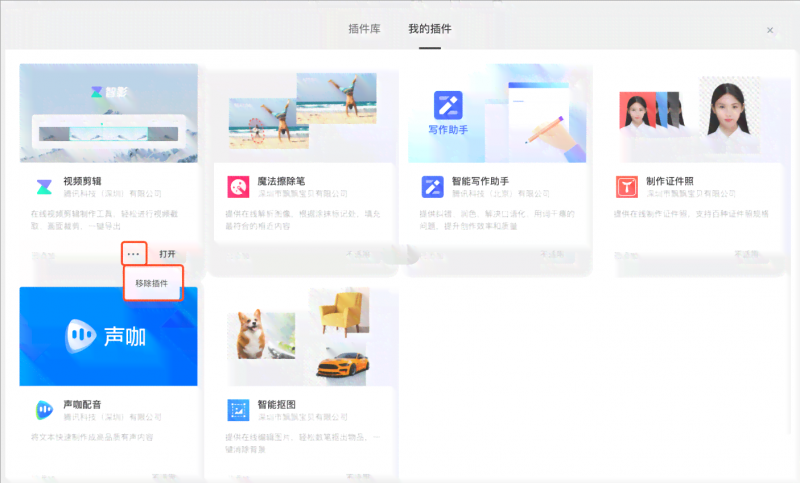Viewport: 800px width, 483px height.
Task: Click the 声咖 blue banner image
Action: pos(108,336)
